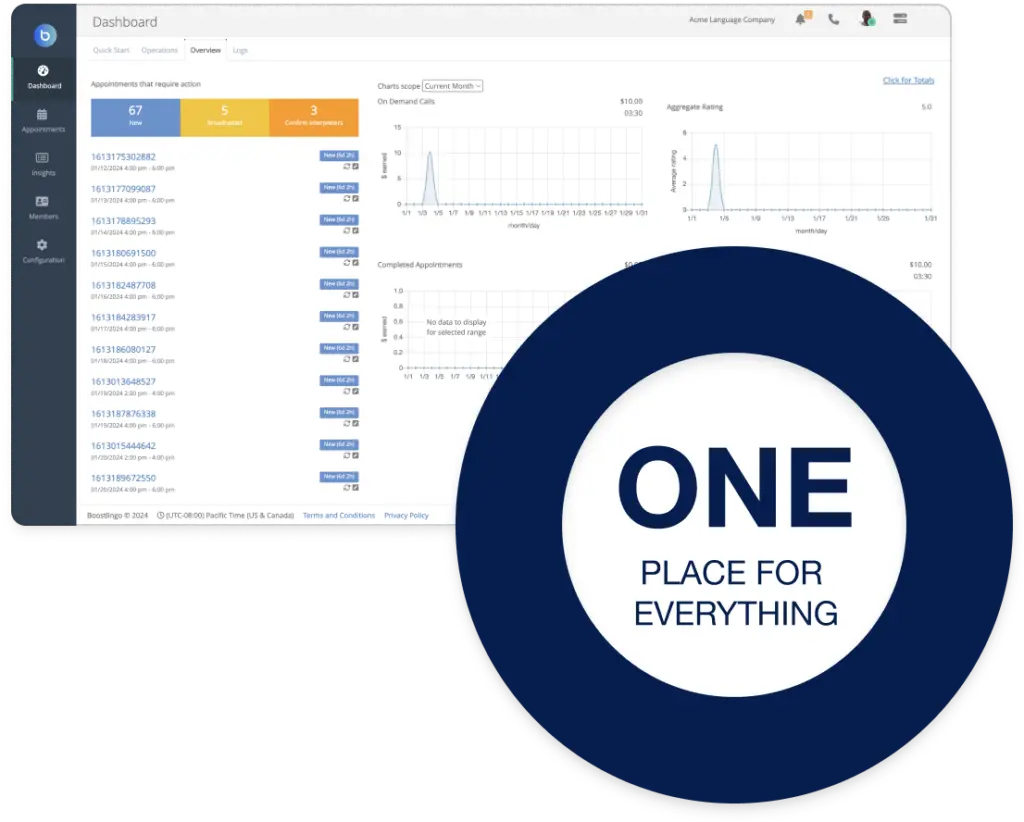1024x822 pixels.
Task: Open appointment link 1613178895293
Action: pos(123,221)
